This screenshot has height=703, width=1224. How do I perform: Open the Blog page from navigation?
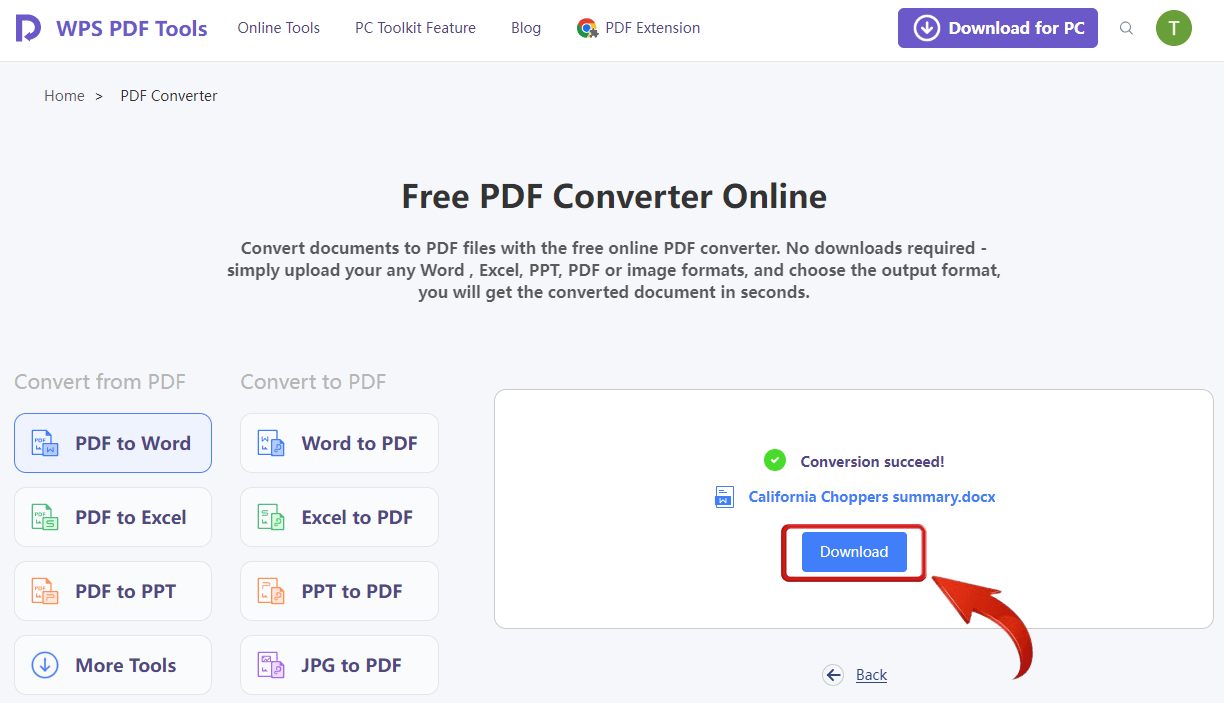coord(526,28)
